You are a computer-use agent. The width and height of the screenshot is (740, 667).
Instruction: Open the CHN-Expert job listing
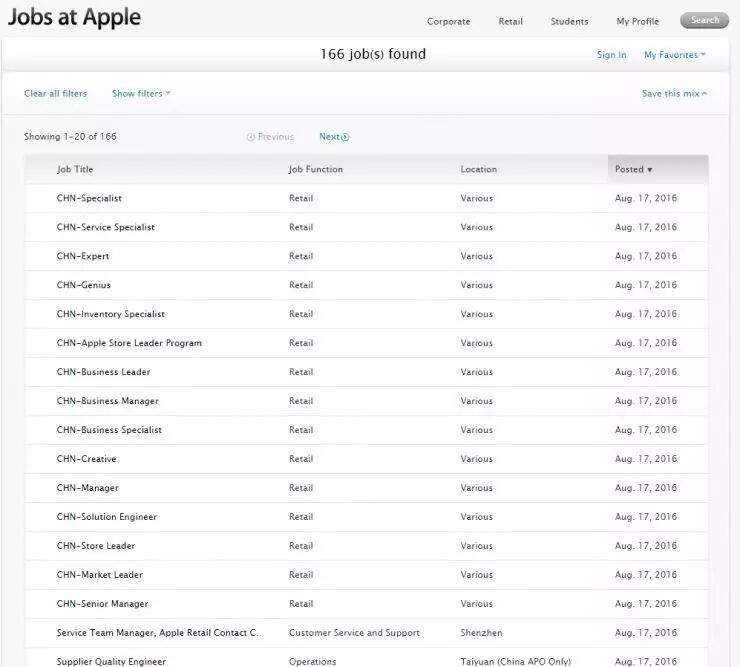[83, 256]
